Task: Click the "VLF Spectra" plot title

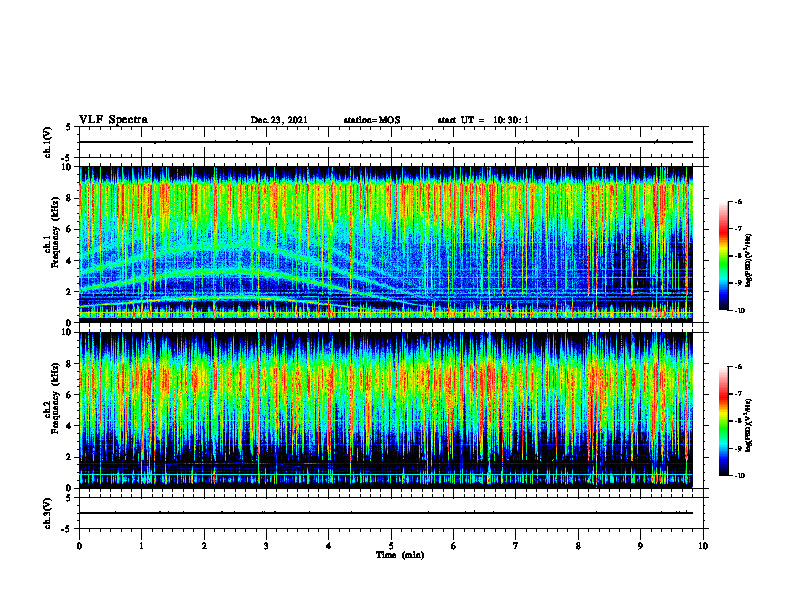Action: 113,120
